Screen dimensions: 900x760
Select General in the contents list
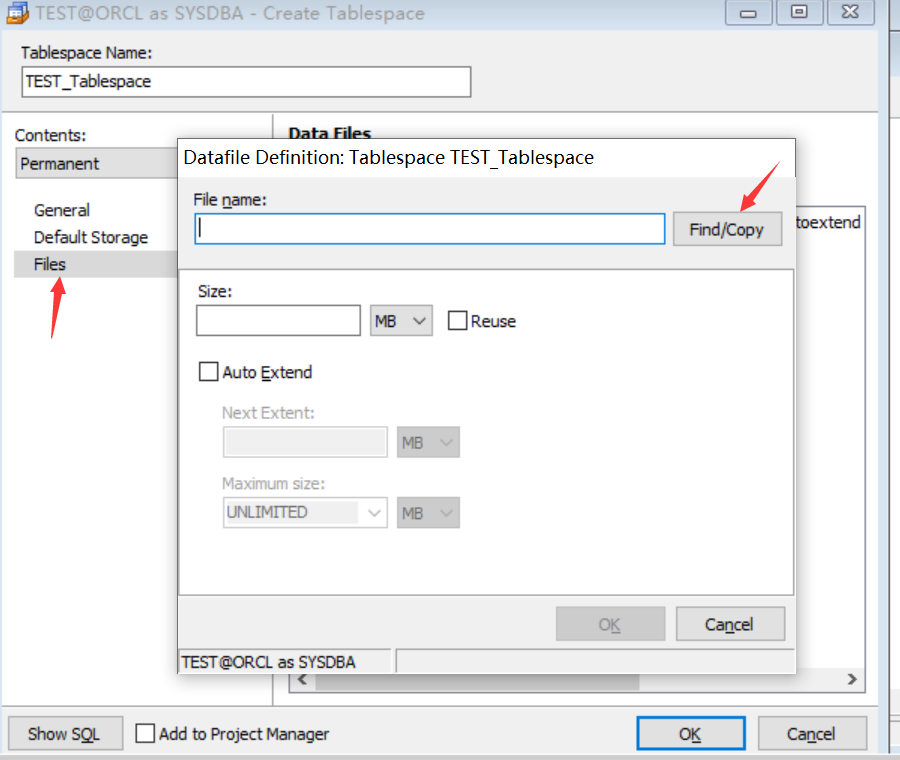tap(62, 210)
